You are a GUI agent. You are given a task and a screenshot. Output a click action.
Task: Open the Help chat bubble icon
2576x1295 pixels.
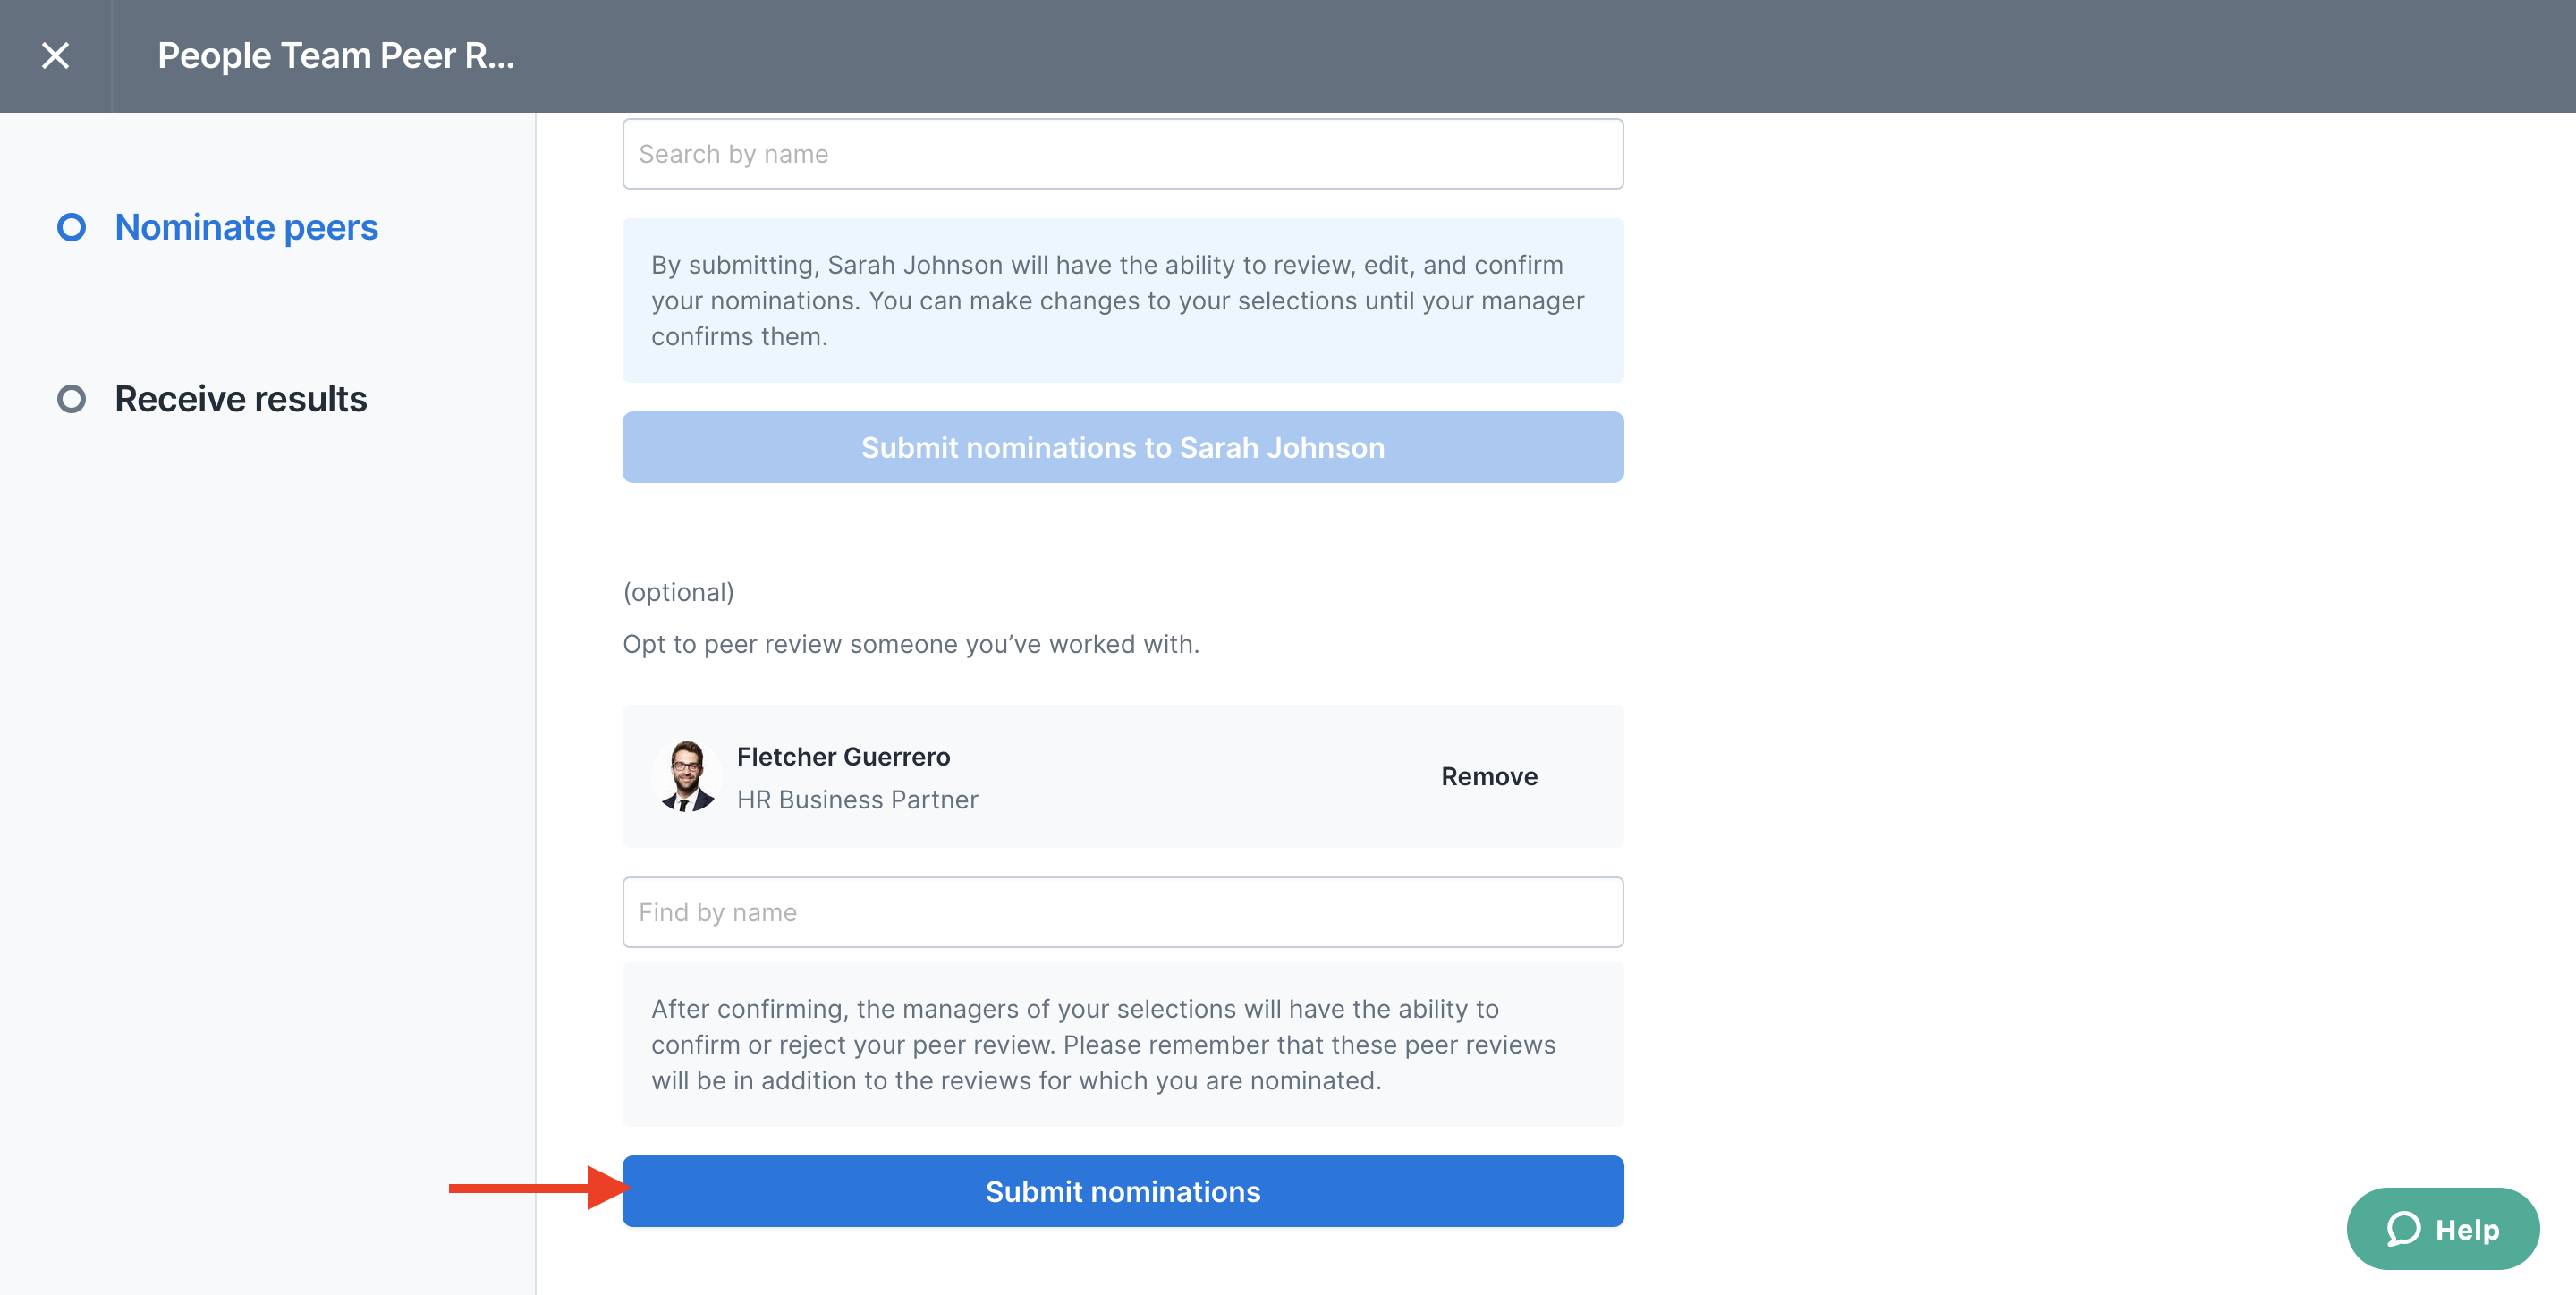[2406, 1228]
